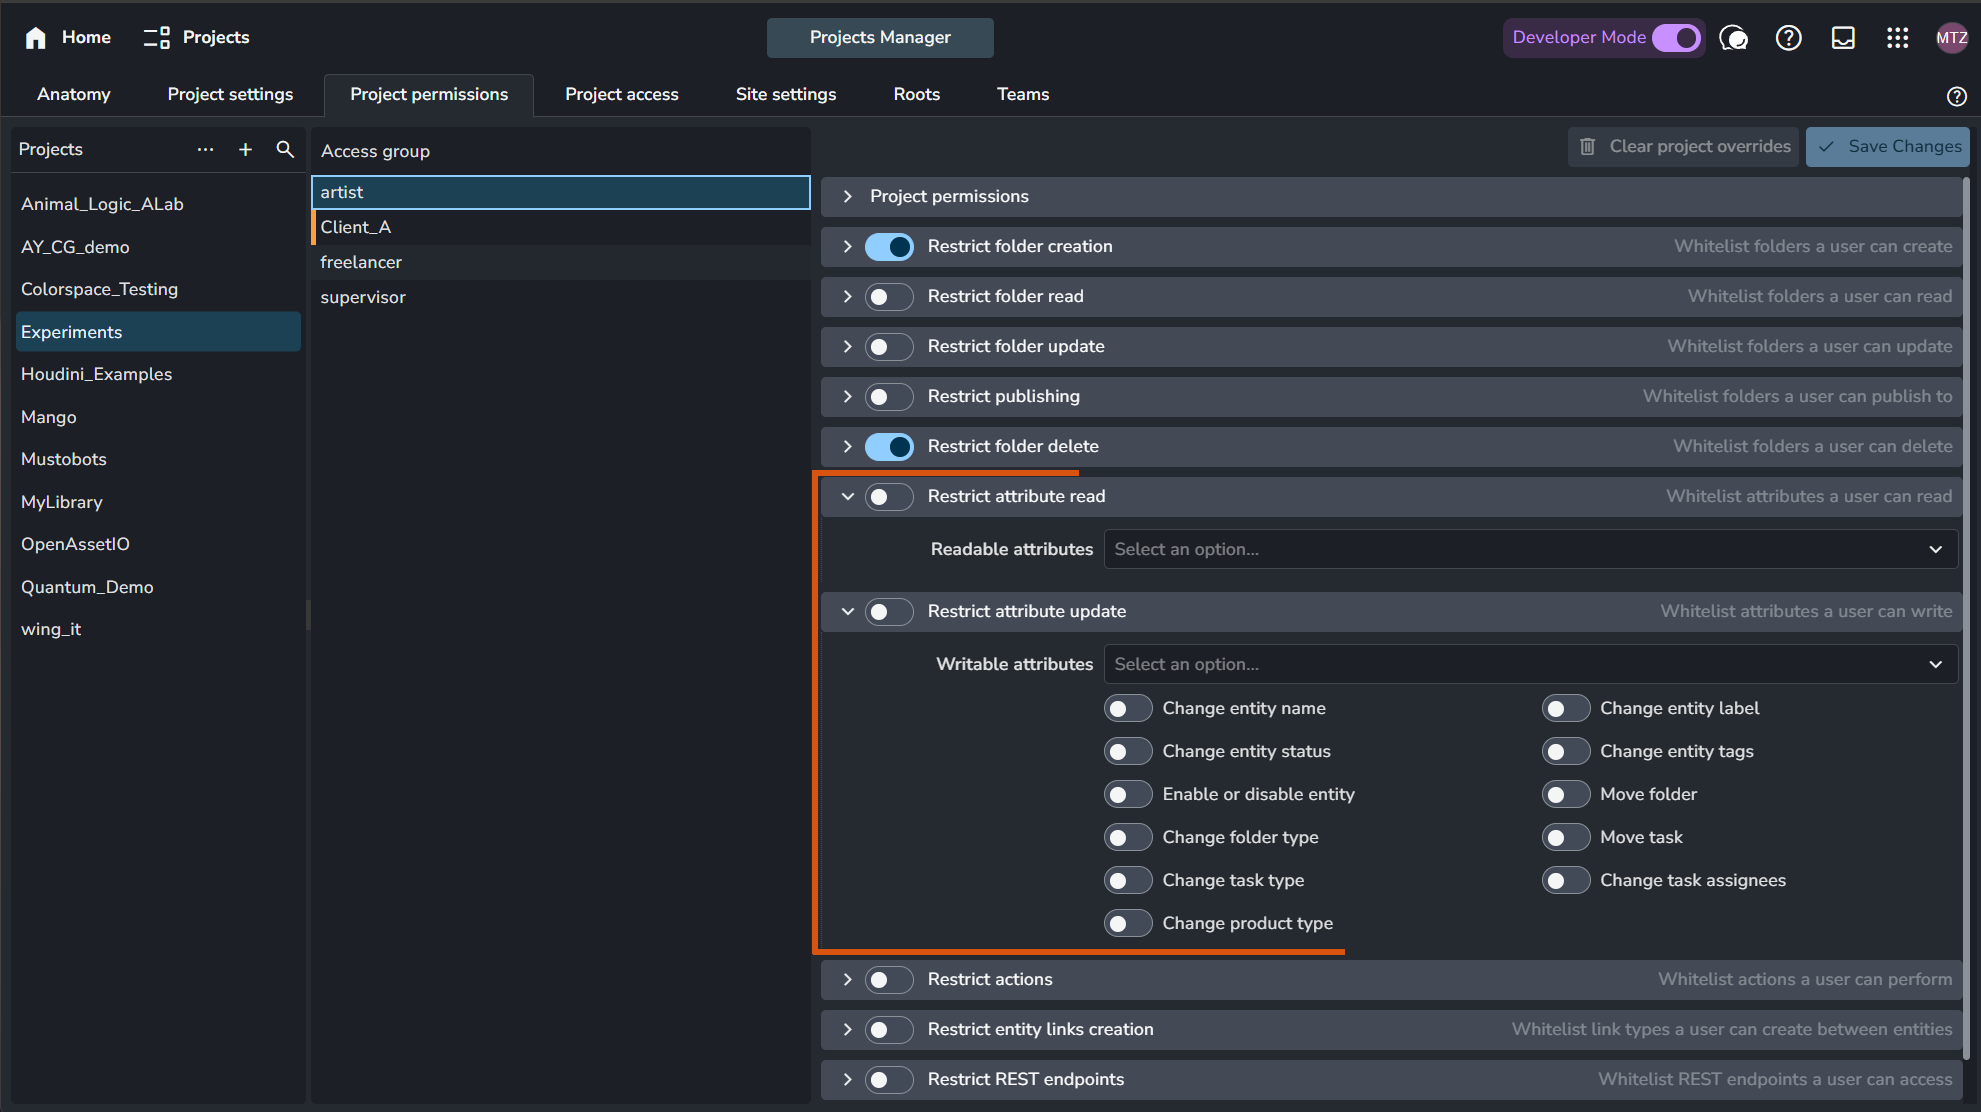
Task: Turn off the Developer Mode toggle
Action: (1675, 37)
